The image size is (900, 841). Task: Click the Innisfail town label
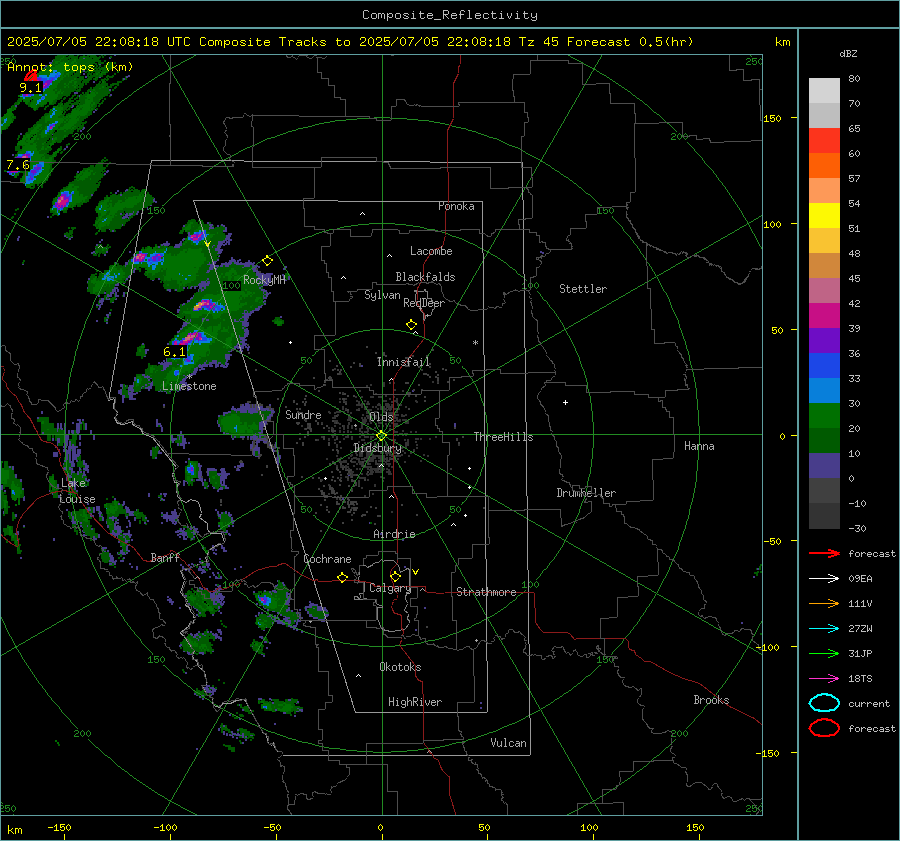[x=404, y=362]
